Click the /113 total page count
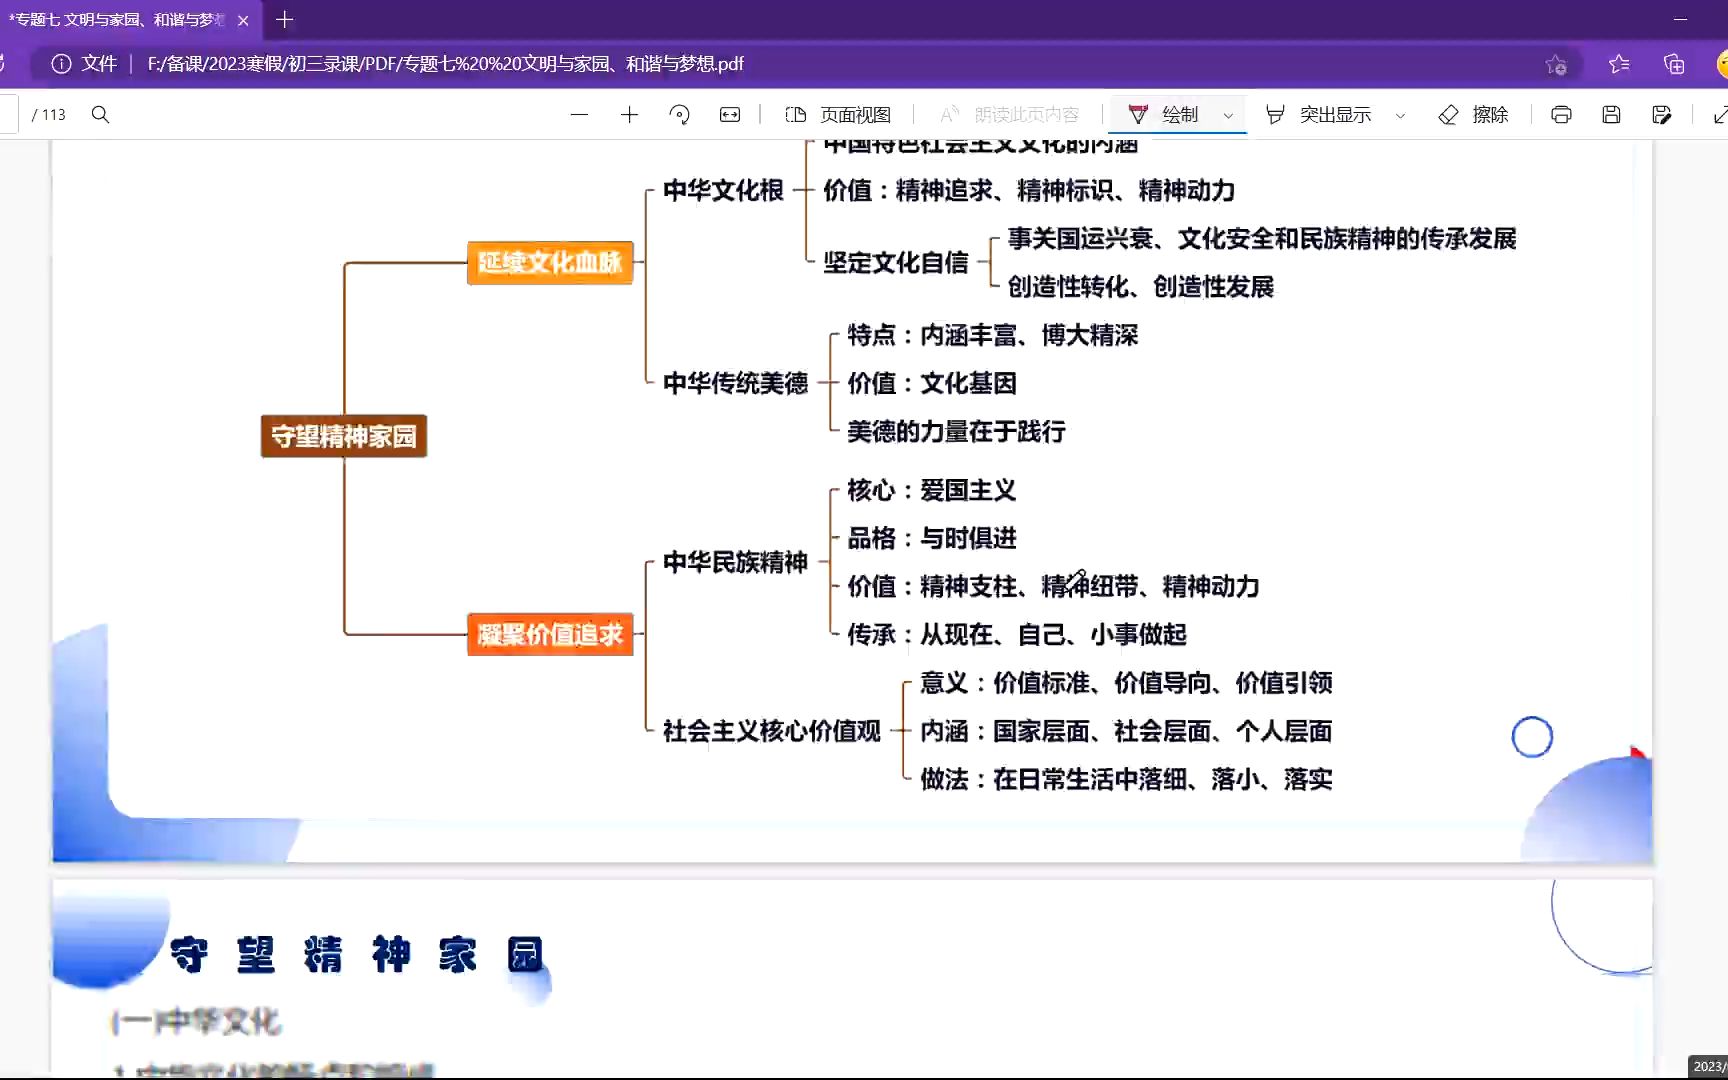Image resolution: width=1728 pixels, height=1080 pixels. (49, 115)
